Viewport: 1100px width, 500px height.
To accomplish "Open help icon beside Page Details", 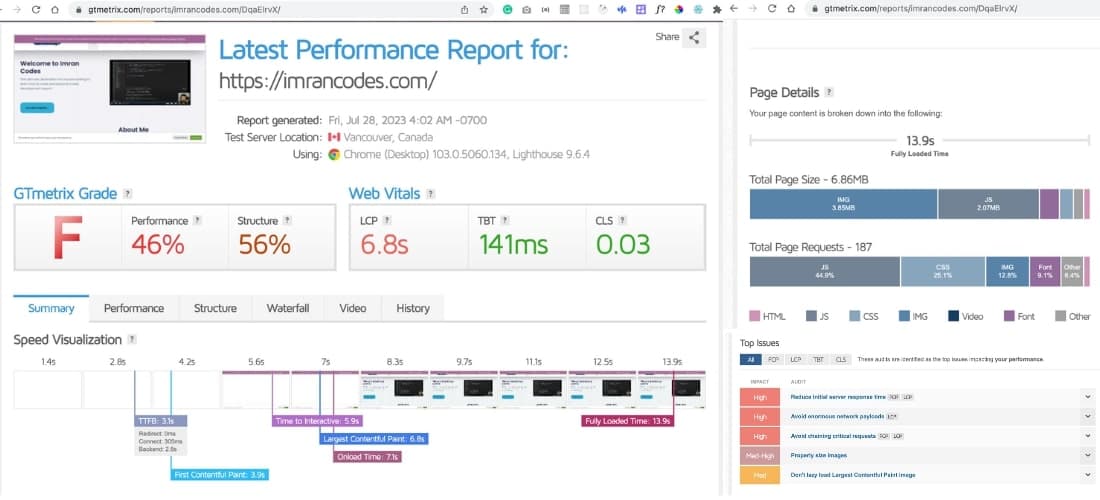I will pos(829,92).
